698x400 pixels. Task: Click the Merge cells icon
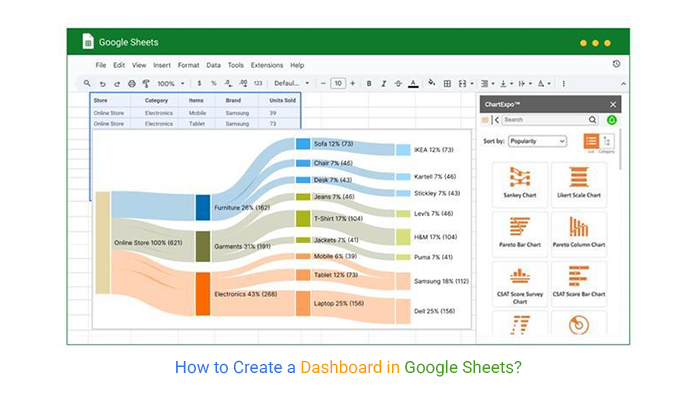pyautogui.click(x=463, y=84)
